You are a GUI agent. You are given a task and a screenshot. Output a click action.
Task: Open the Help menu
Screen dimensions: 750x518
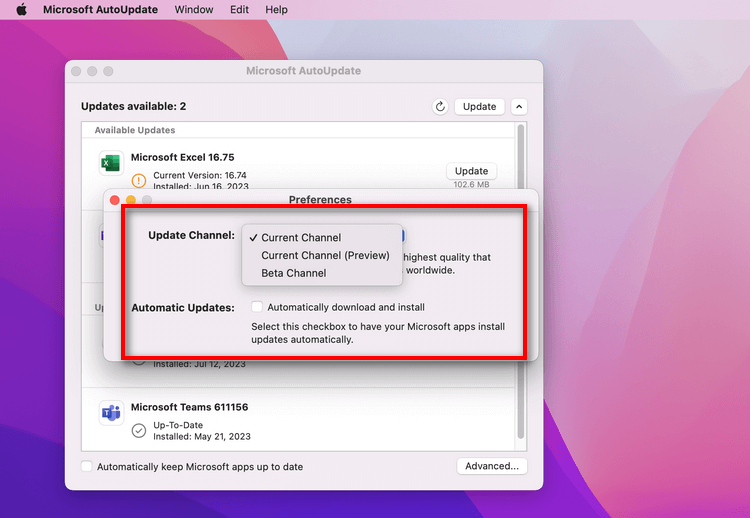(276, 9)
